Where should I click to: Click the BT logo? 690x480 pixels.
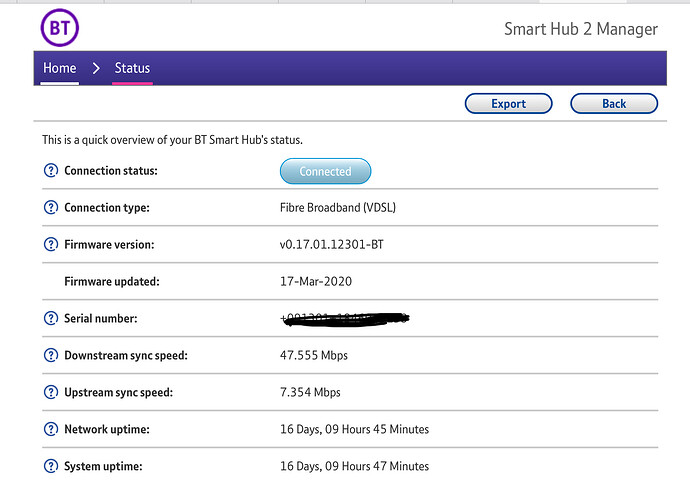click(x=59, y=28)
